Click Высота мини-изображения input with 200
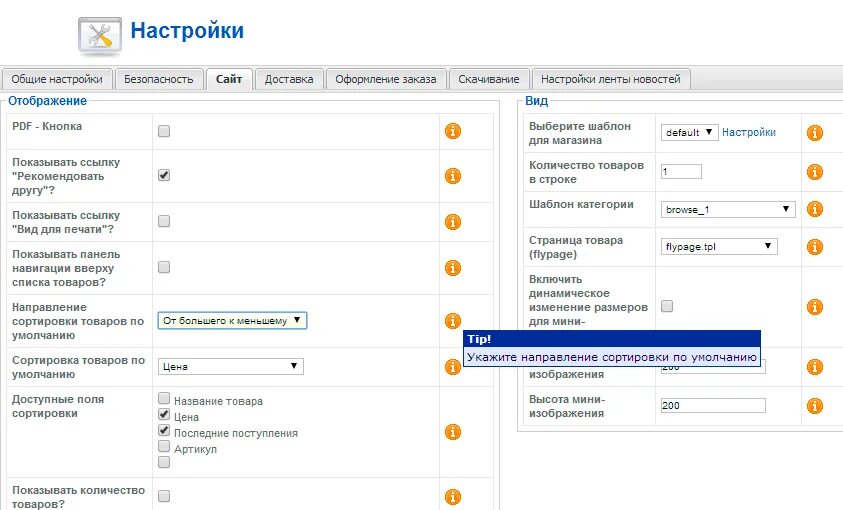 [713, 405]
